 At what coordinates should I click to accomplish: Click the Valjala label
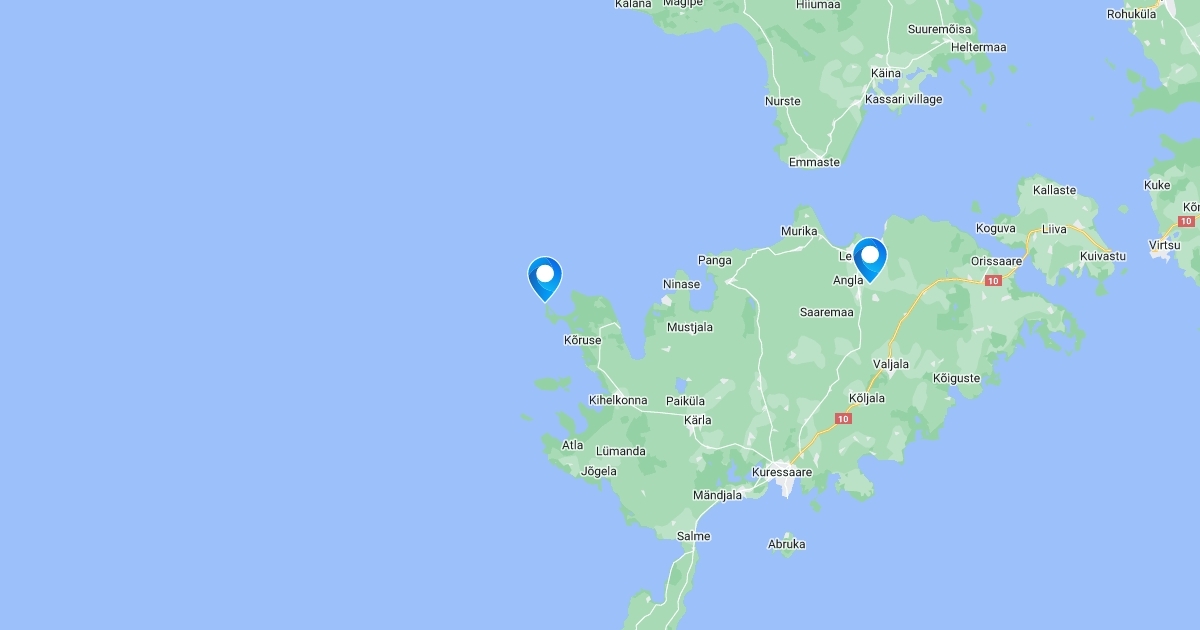pyautogui.click(x=891, y=365)
